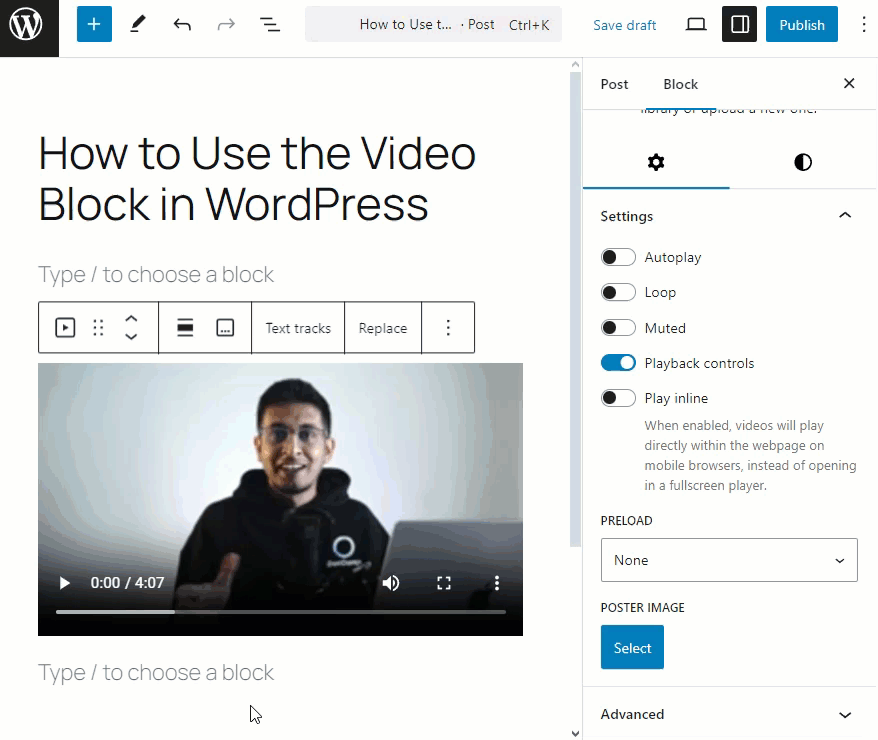Image resolution: width=878 pixels, height=740 pixels.
Task: Mute the video player volume
Action: coord(391,583)
